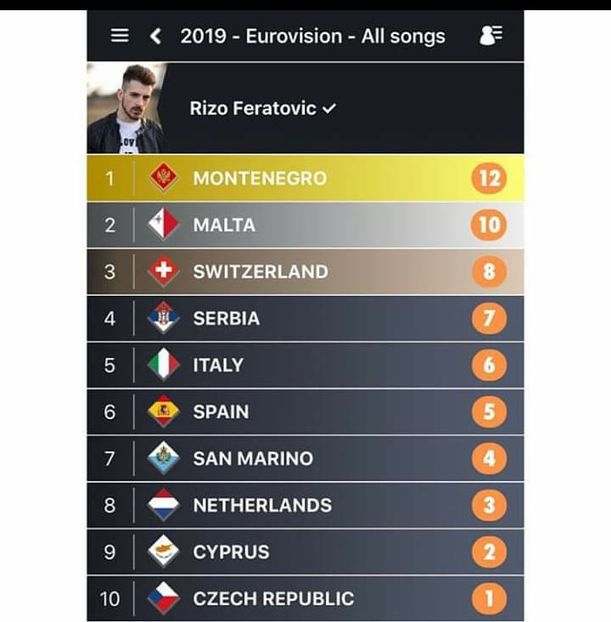This screenshot has width=611, height=622.
Task: Click the Spain flag icon
Action: [x=163, y=411]
